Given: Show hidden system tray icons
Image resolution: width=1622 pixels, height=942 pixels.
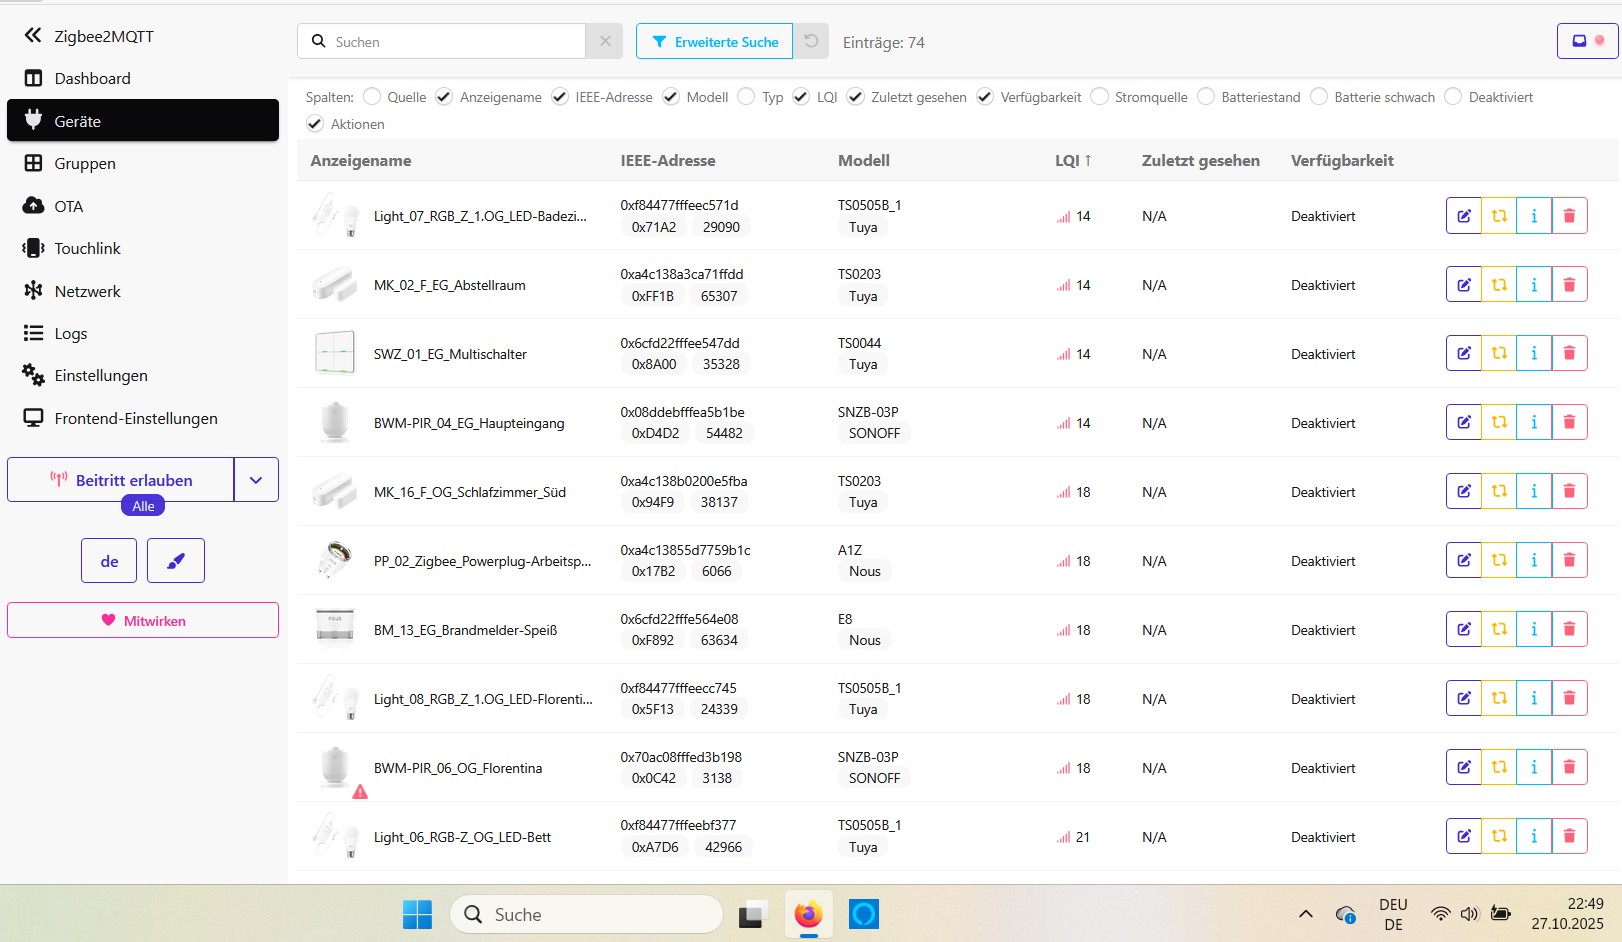Looking at the screenshot, I should click(1305, 914).
